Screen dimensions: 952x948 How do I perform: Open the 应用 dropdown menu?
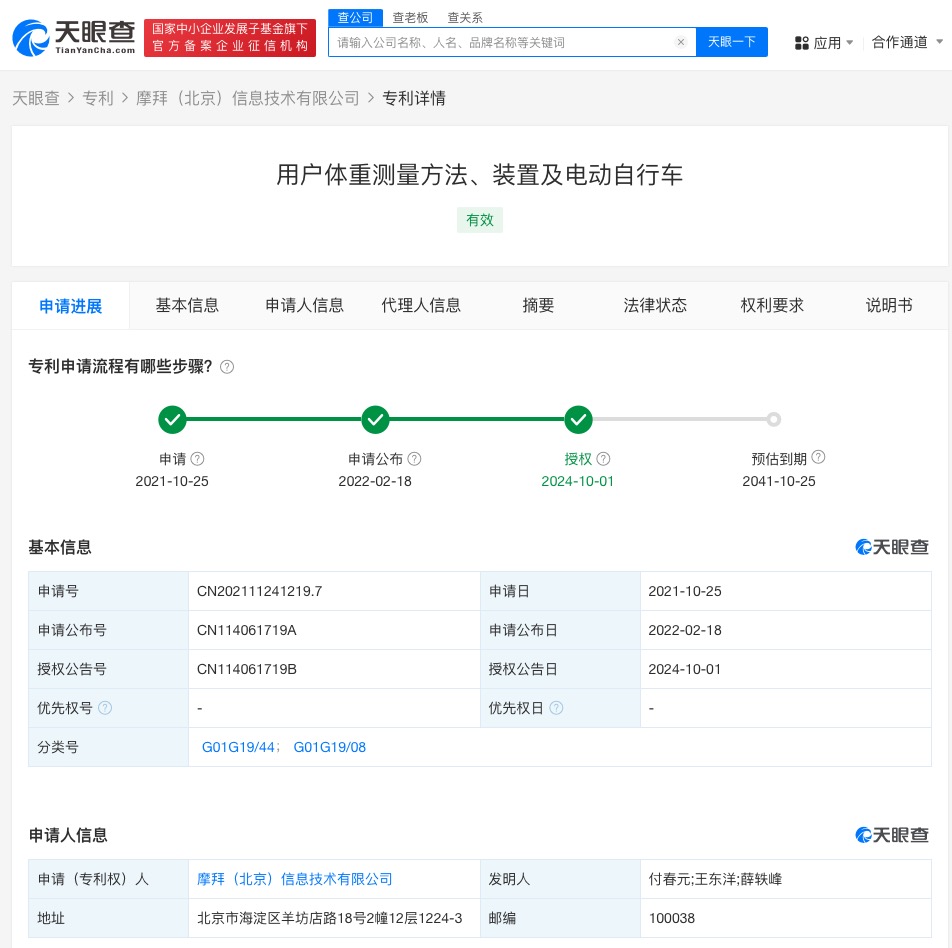824,43
